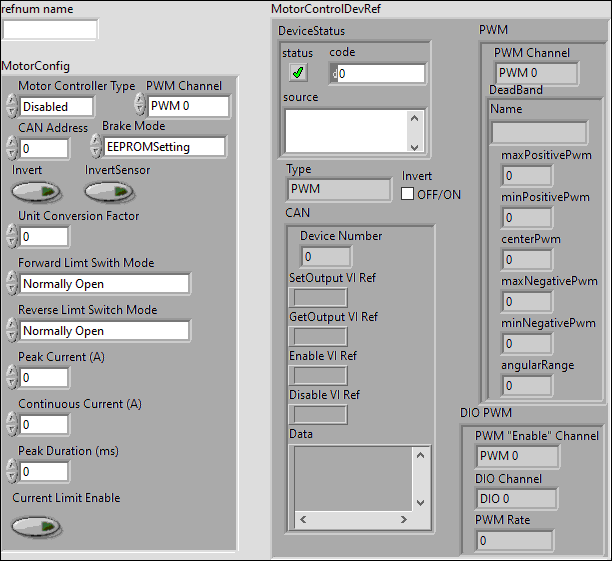Toggle the InvertSensor switch
Image resolution: width=612 pixels, height=561 pixels.
coord(109,192)
